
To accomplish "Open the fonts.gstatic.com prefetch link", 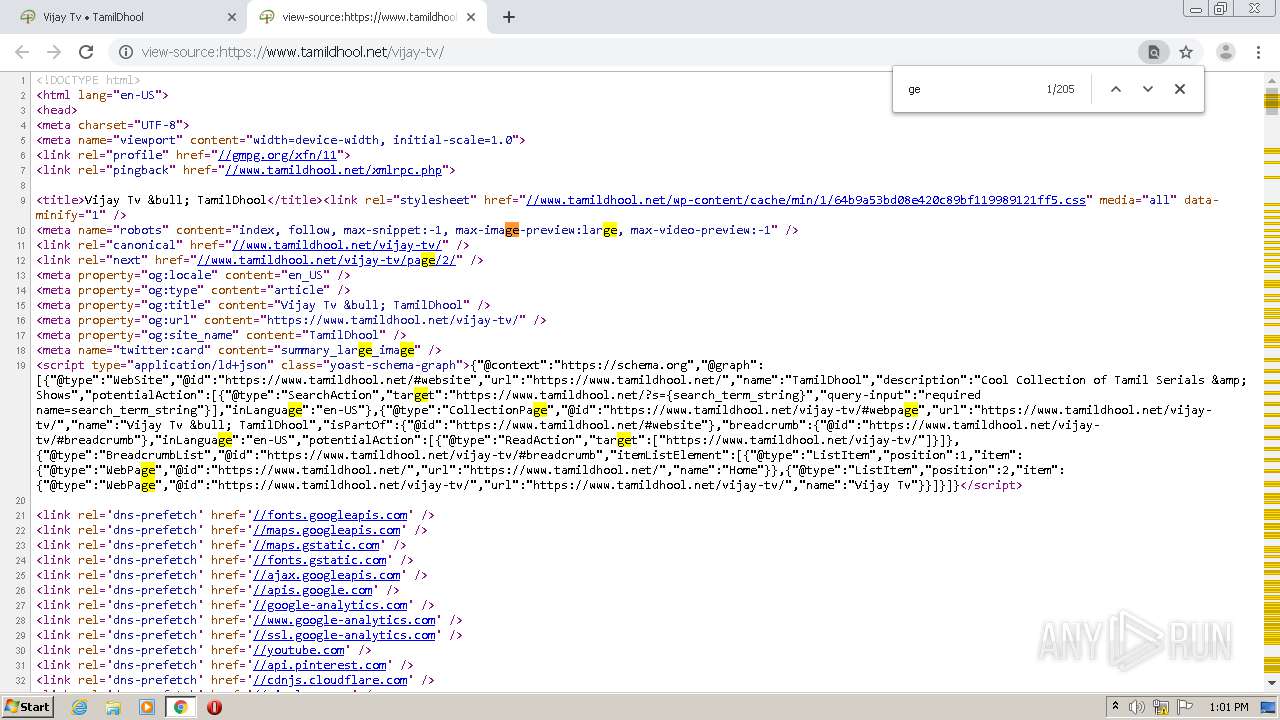I will pos(319,560).
